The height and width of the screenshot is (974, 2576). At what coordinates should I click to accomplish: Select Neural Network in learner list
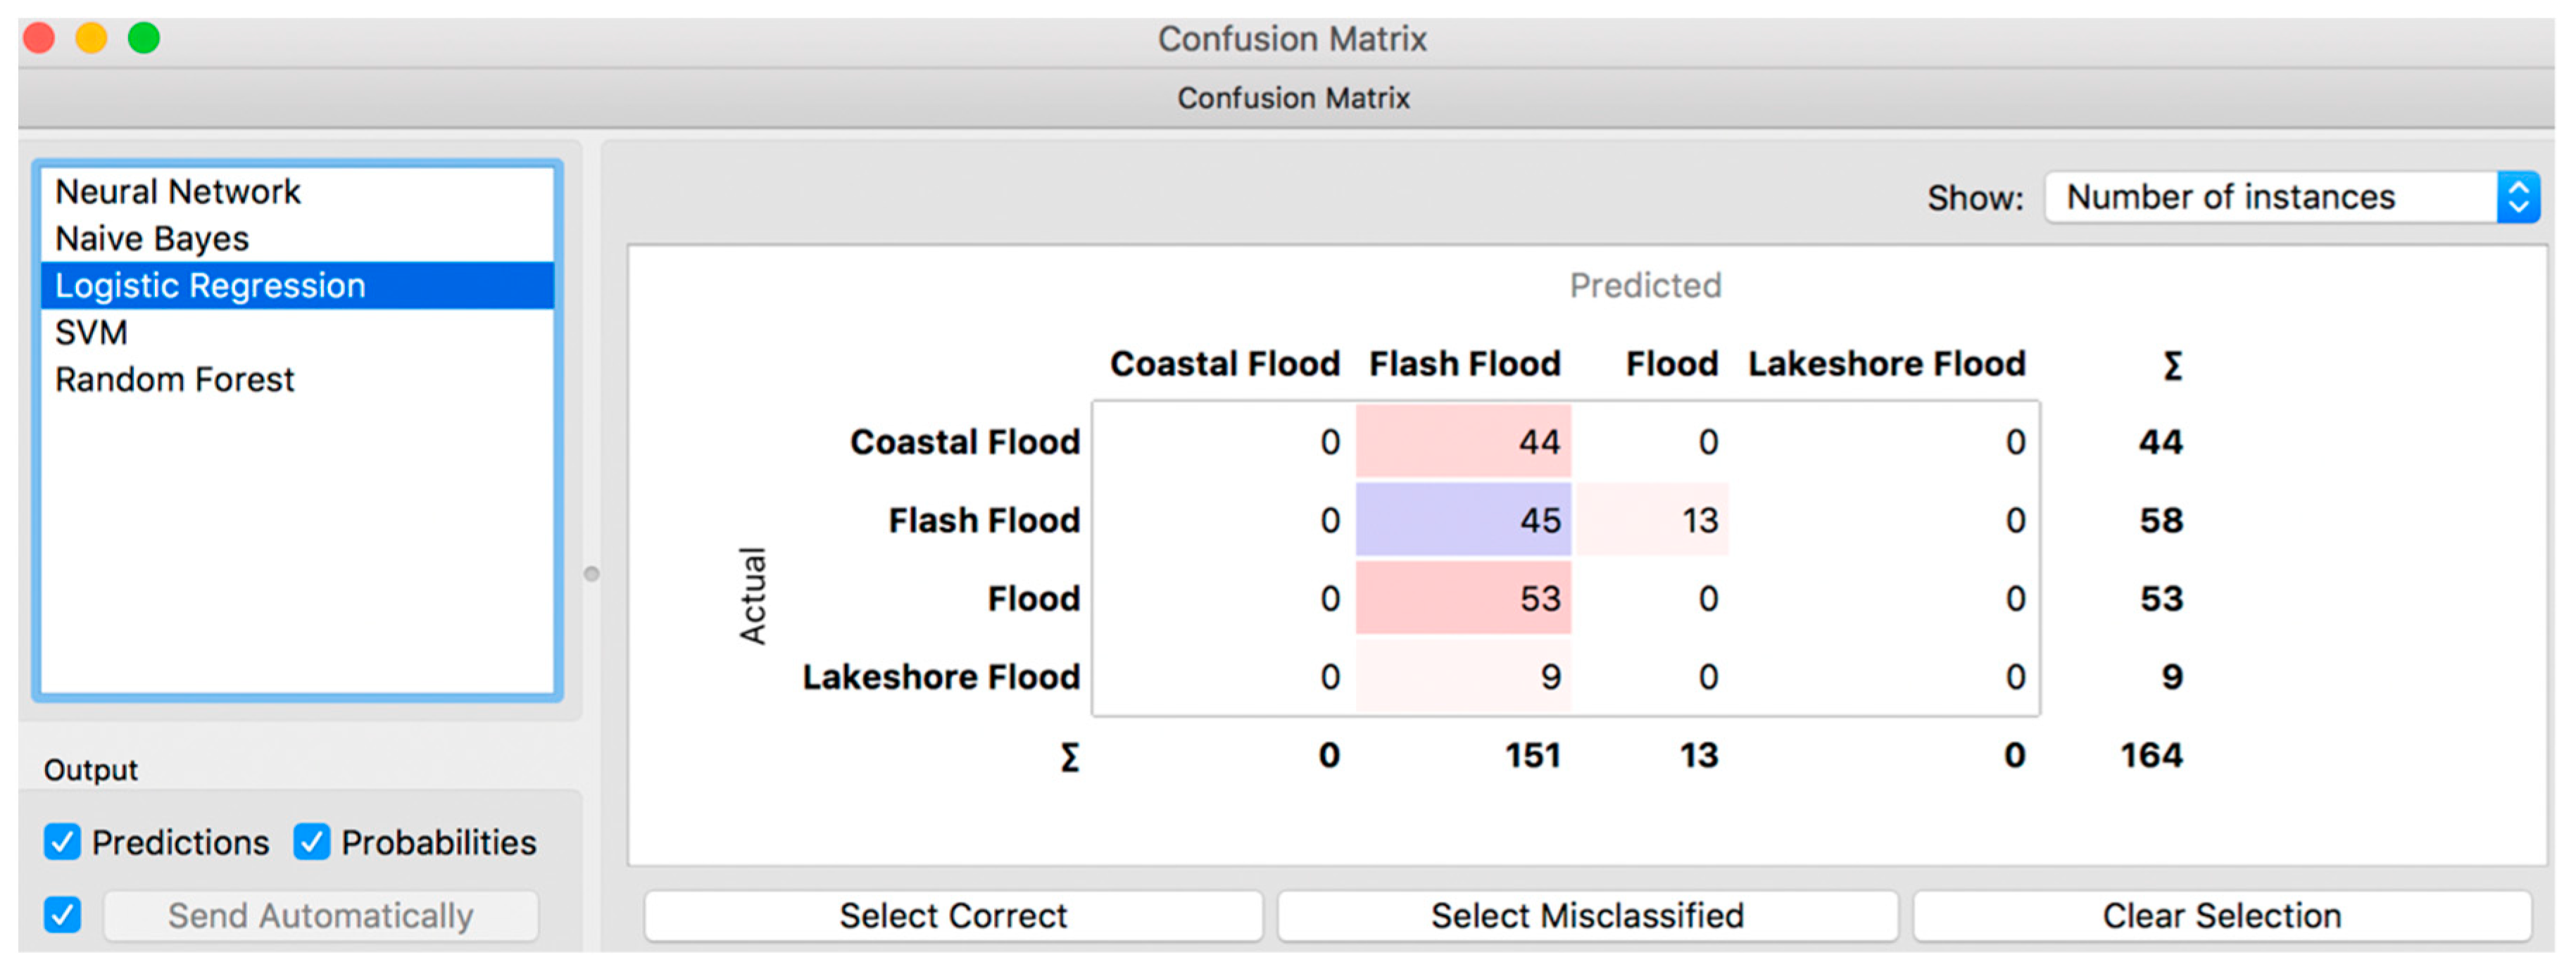pos(178,191)
